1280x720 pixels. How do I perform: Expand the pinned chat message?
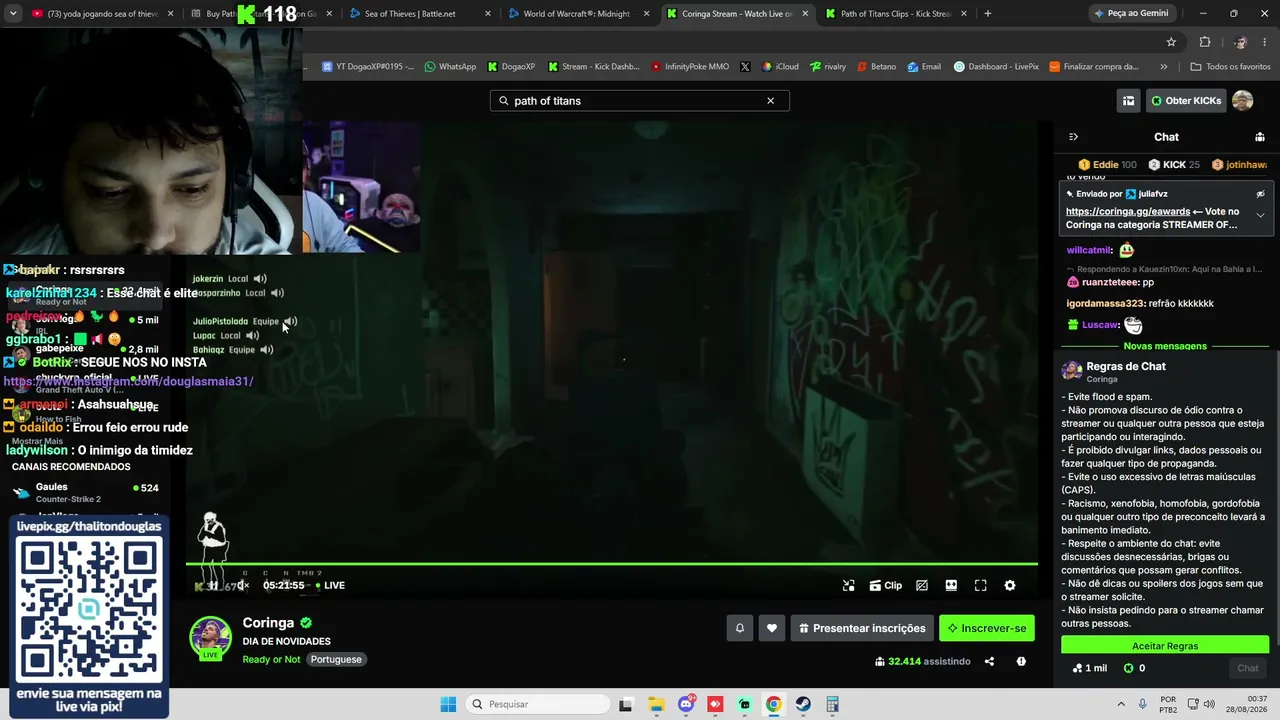pyautogui.click(x=1260, y=215)
